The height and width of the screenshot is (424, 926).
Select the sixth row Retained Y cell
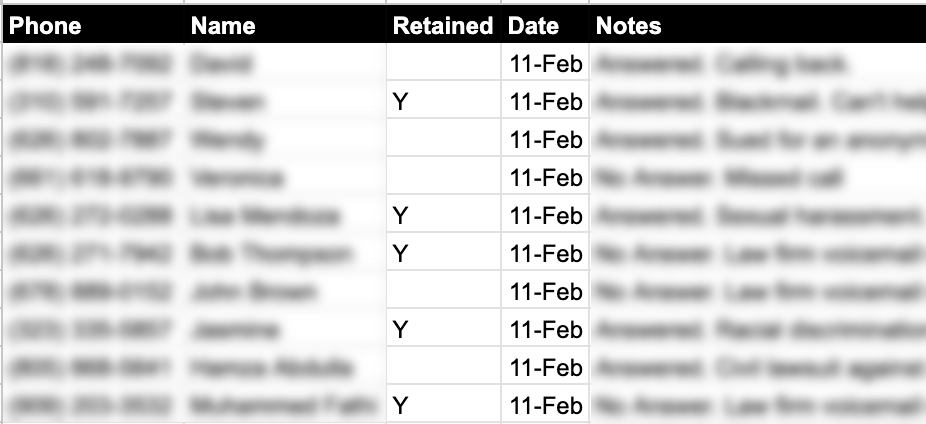click(x=444, y=252)
